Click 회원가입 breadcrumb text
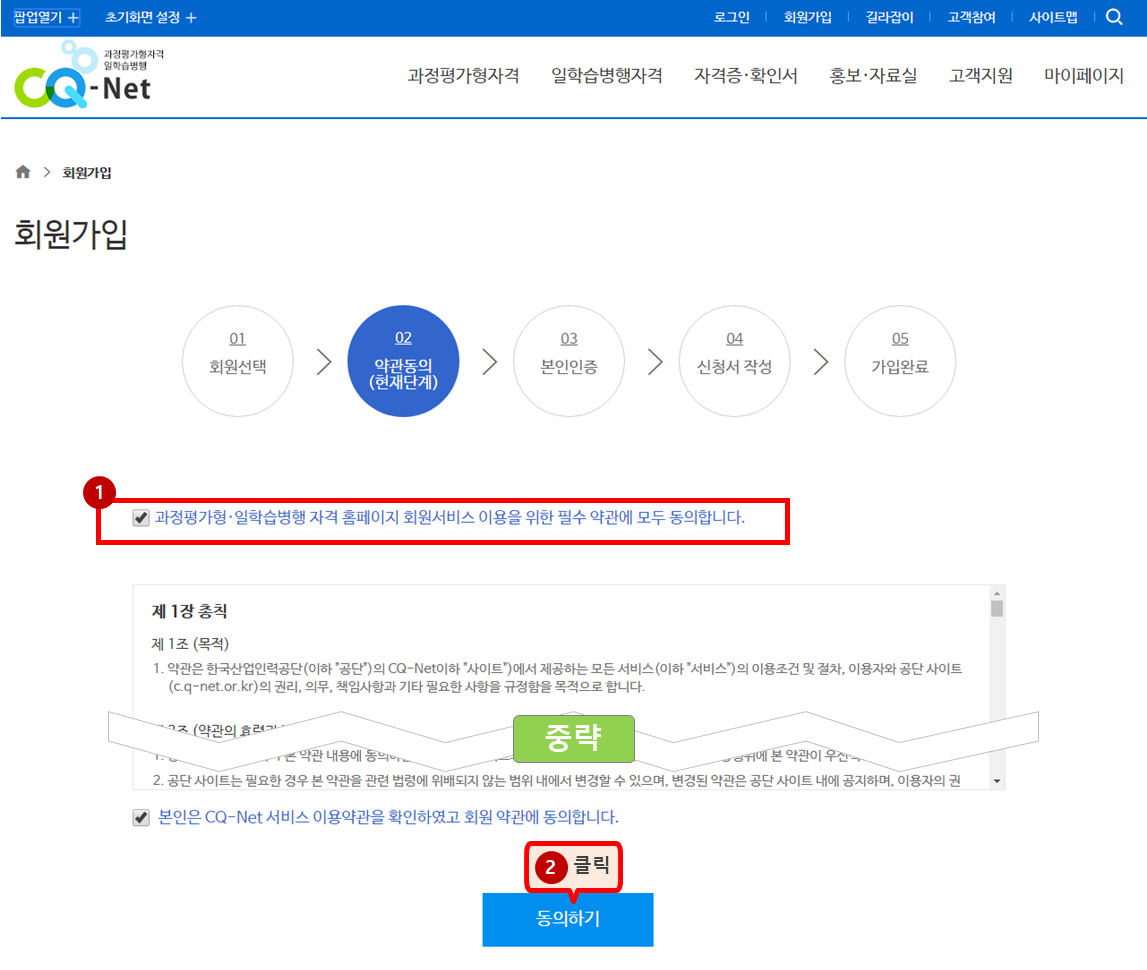The width and height of the screenshot is (1147, 970). (87, 173)
